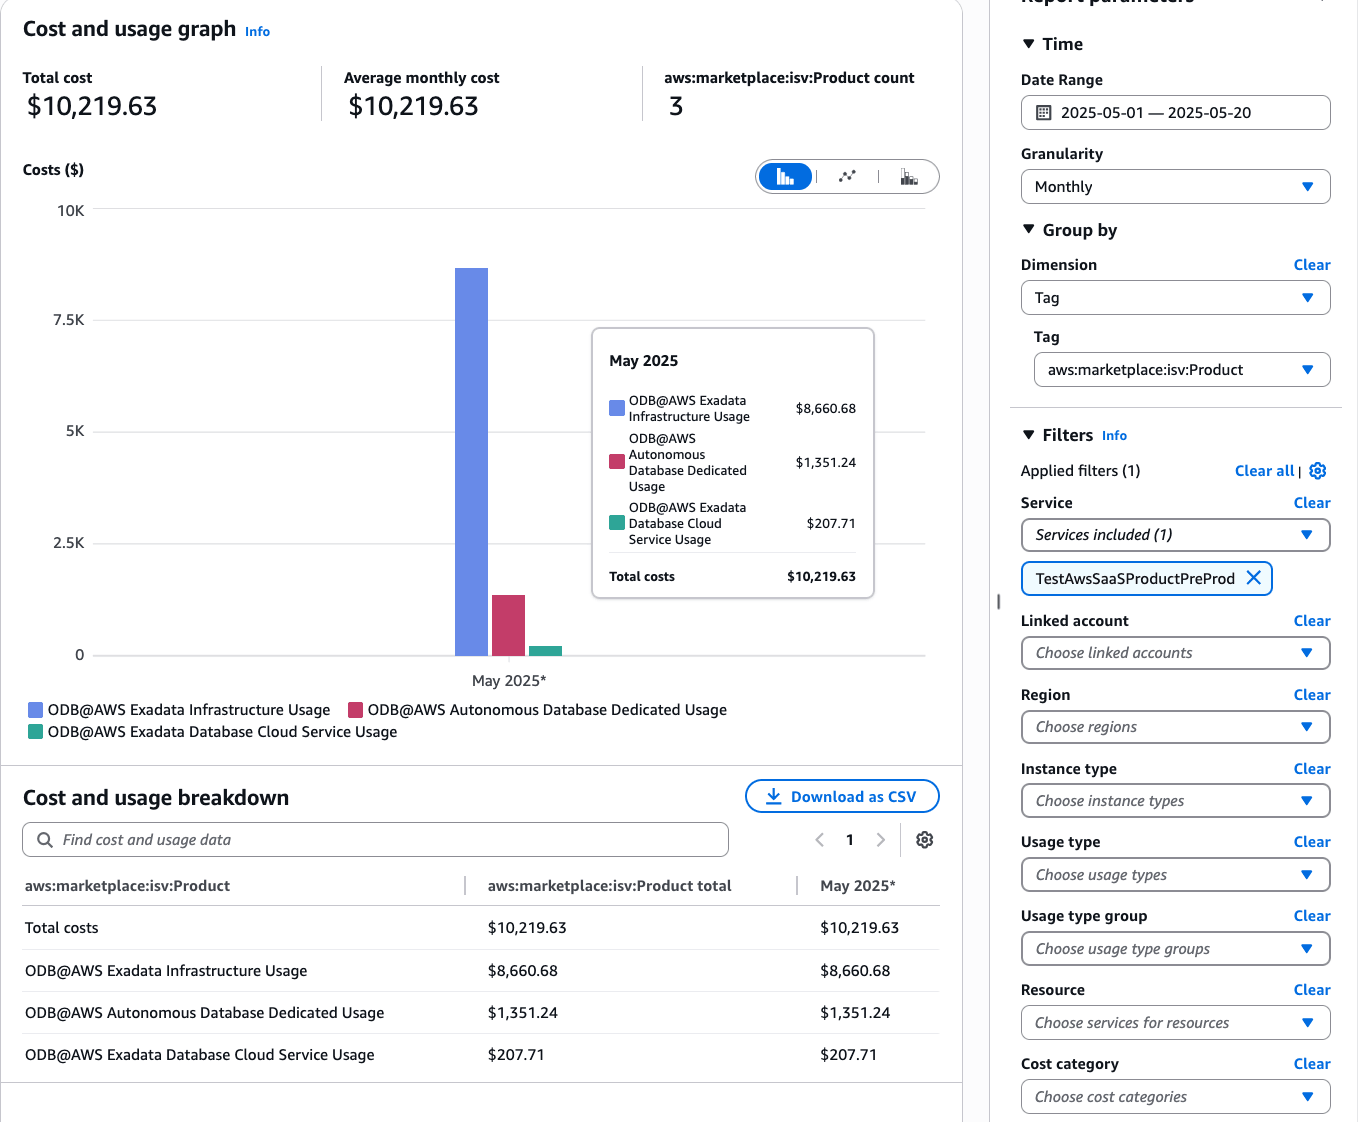
Task: Collapse the Filters section
Action: tap(1031, 434)
